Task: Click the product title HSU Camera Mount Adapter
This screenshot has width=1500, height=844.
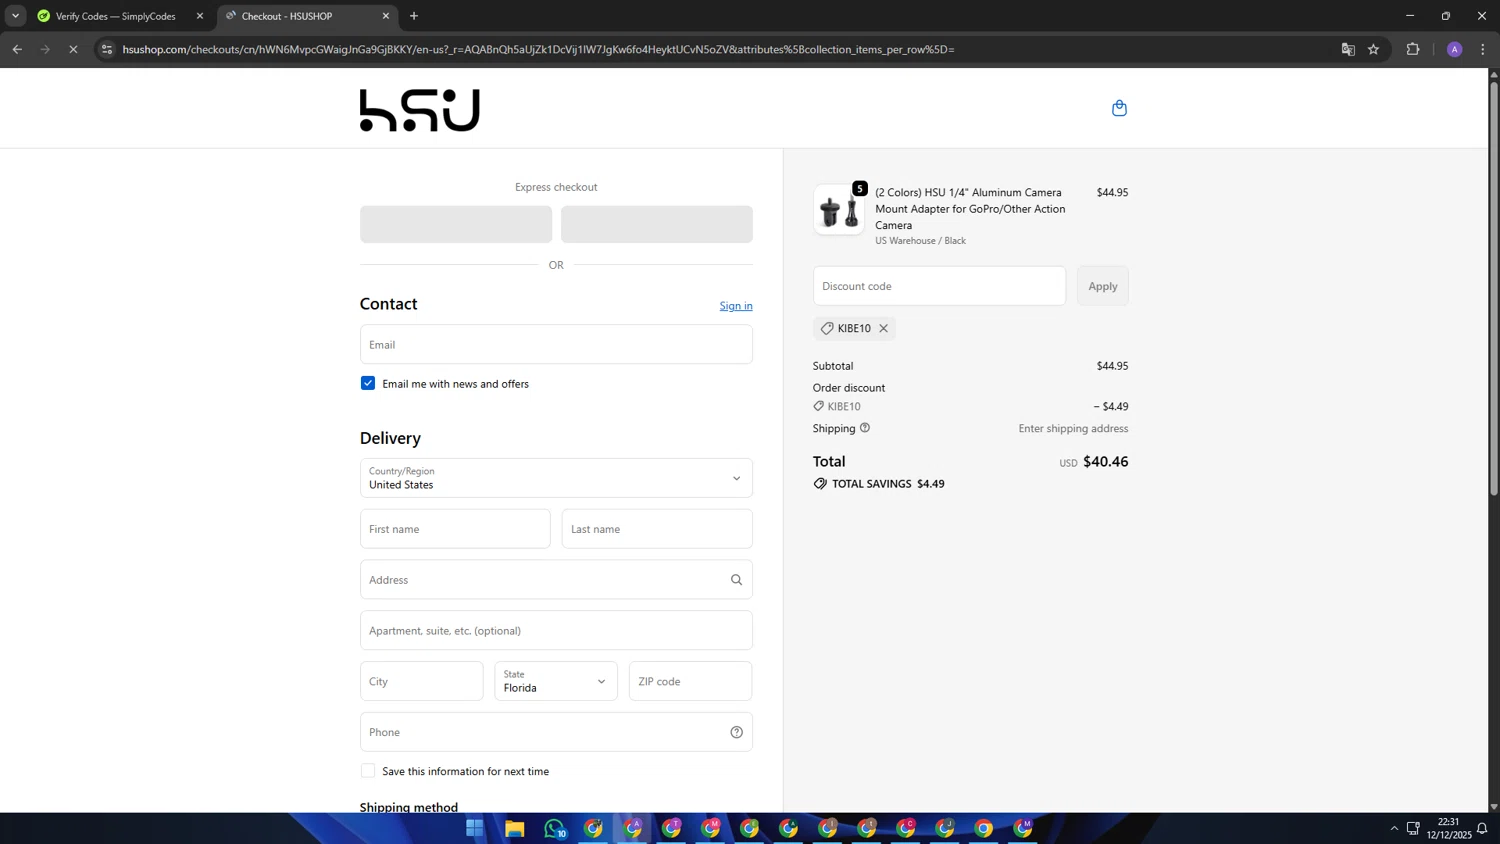Action: 970,208
